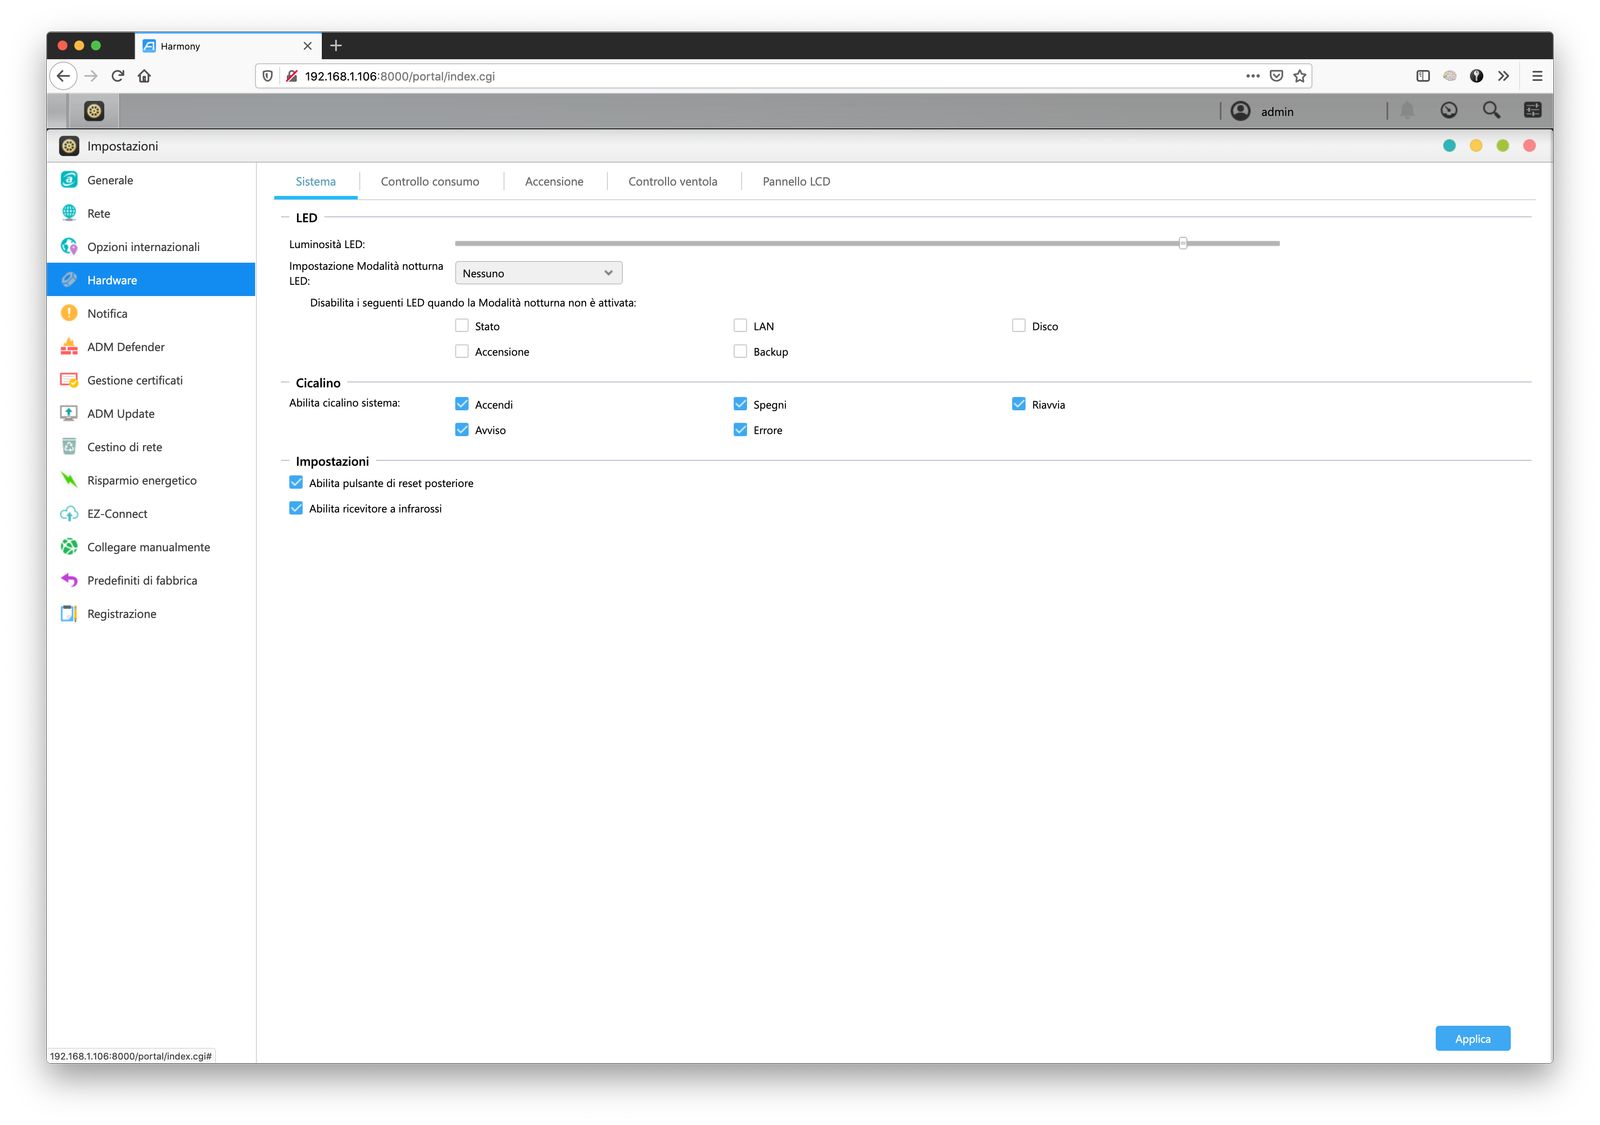
Task: Expand the browser toolbar overflow chevron
Action: (1503, 76)
